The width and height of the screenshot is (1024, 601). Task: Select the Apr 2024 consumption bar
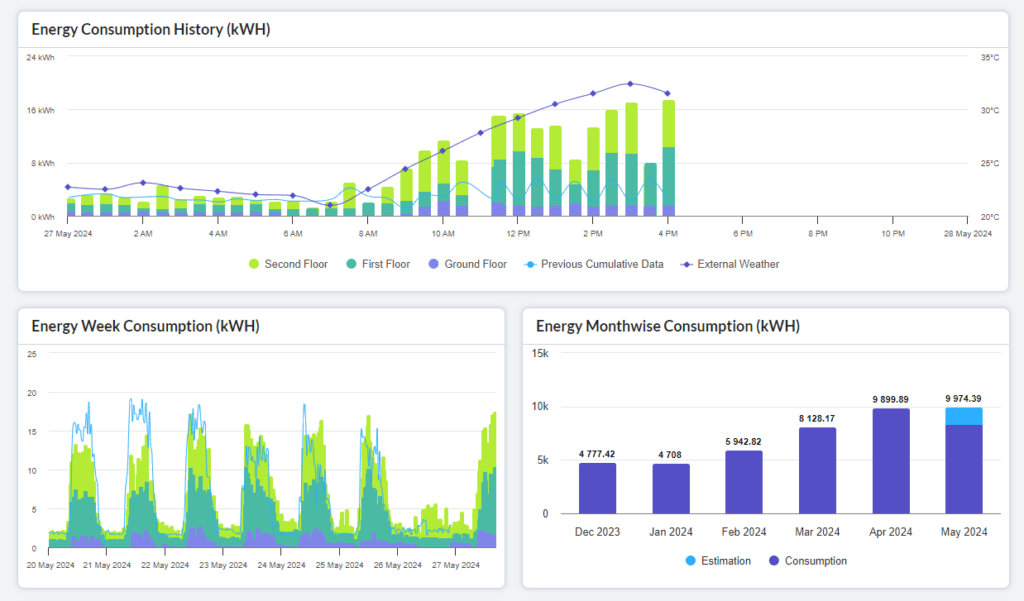click(890, 461)
